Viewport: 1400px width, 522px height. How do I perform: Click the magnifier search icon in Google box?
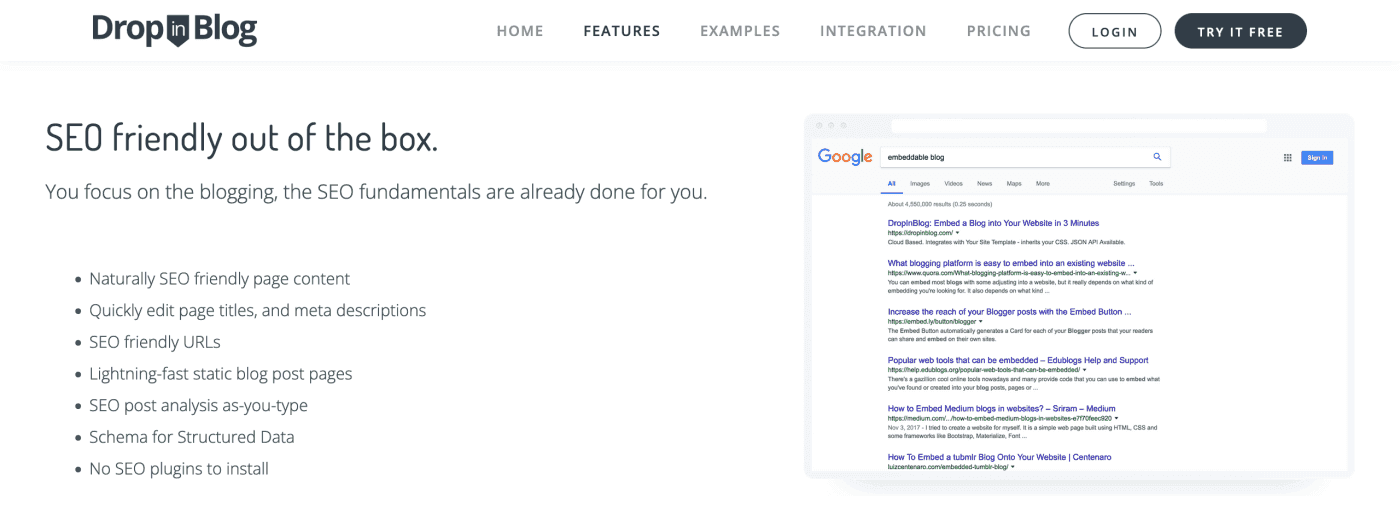tap(1157, 157)
